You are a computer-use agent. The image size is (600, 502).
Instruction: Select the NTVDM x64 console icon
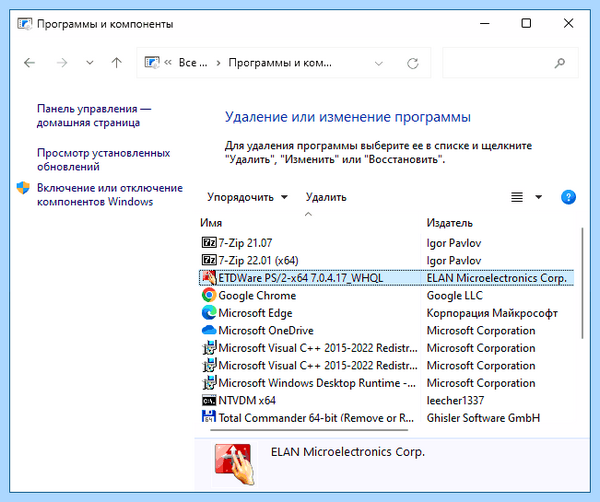[x=209, y=400]
